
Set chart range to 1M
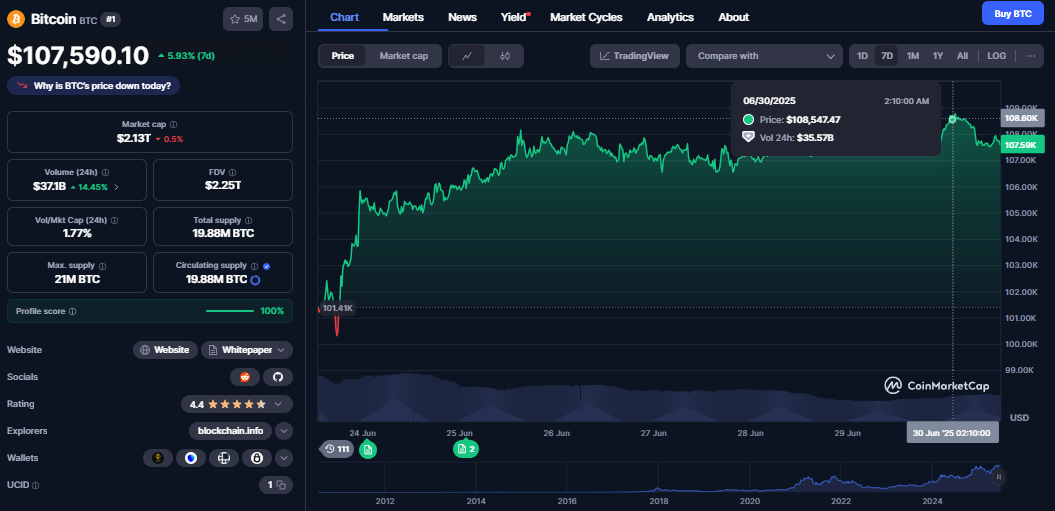pos(912,56)
